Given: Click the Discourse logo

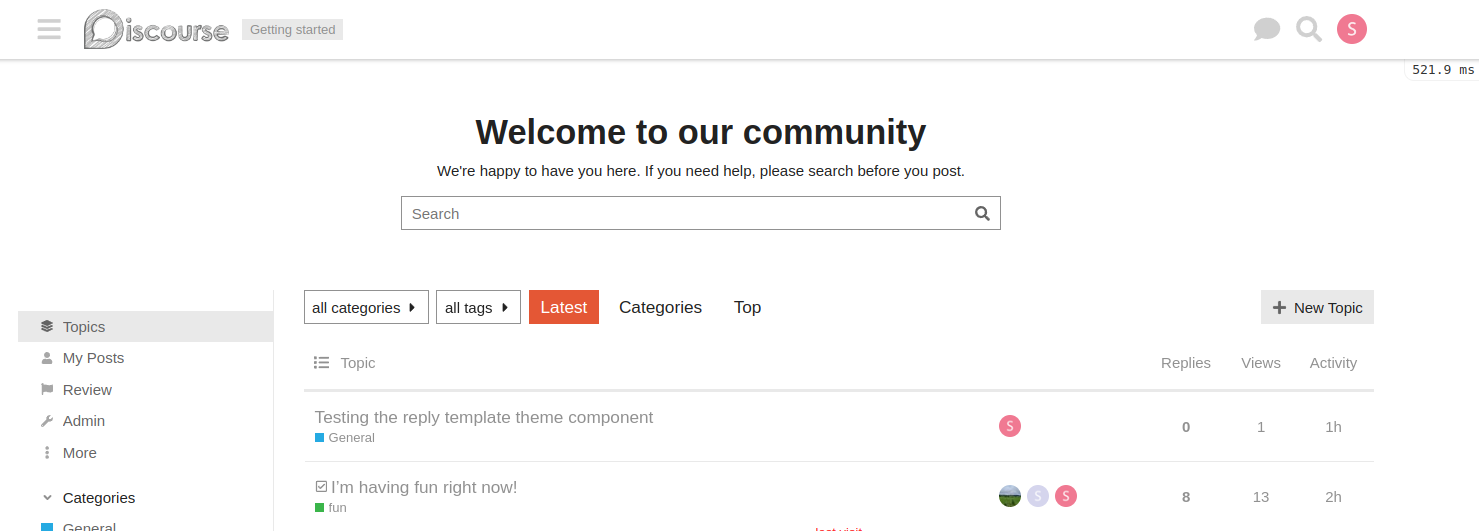Looking at the screenshot, I should (156, 29).
